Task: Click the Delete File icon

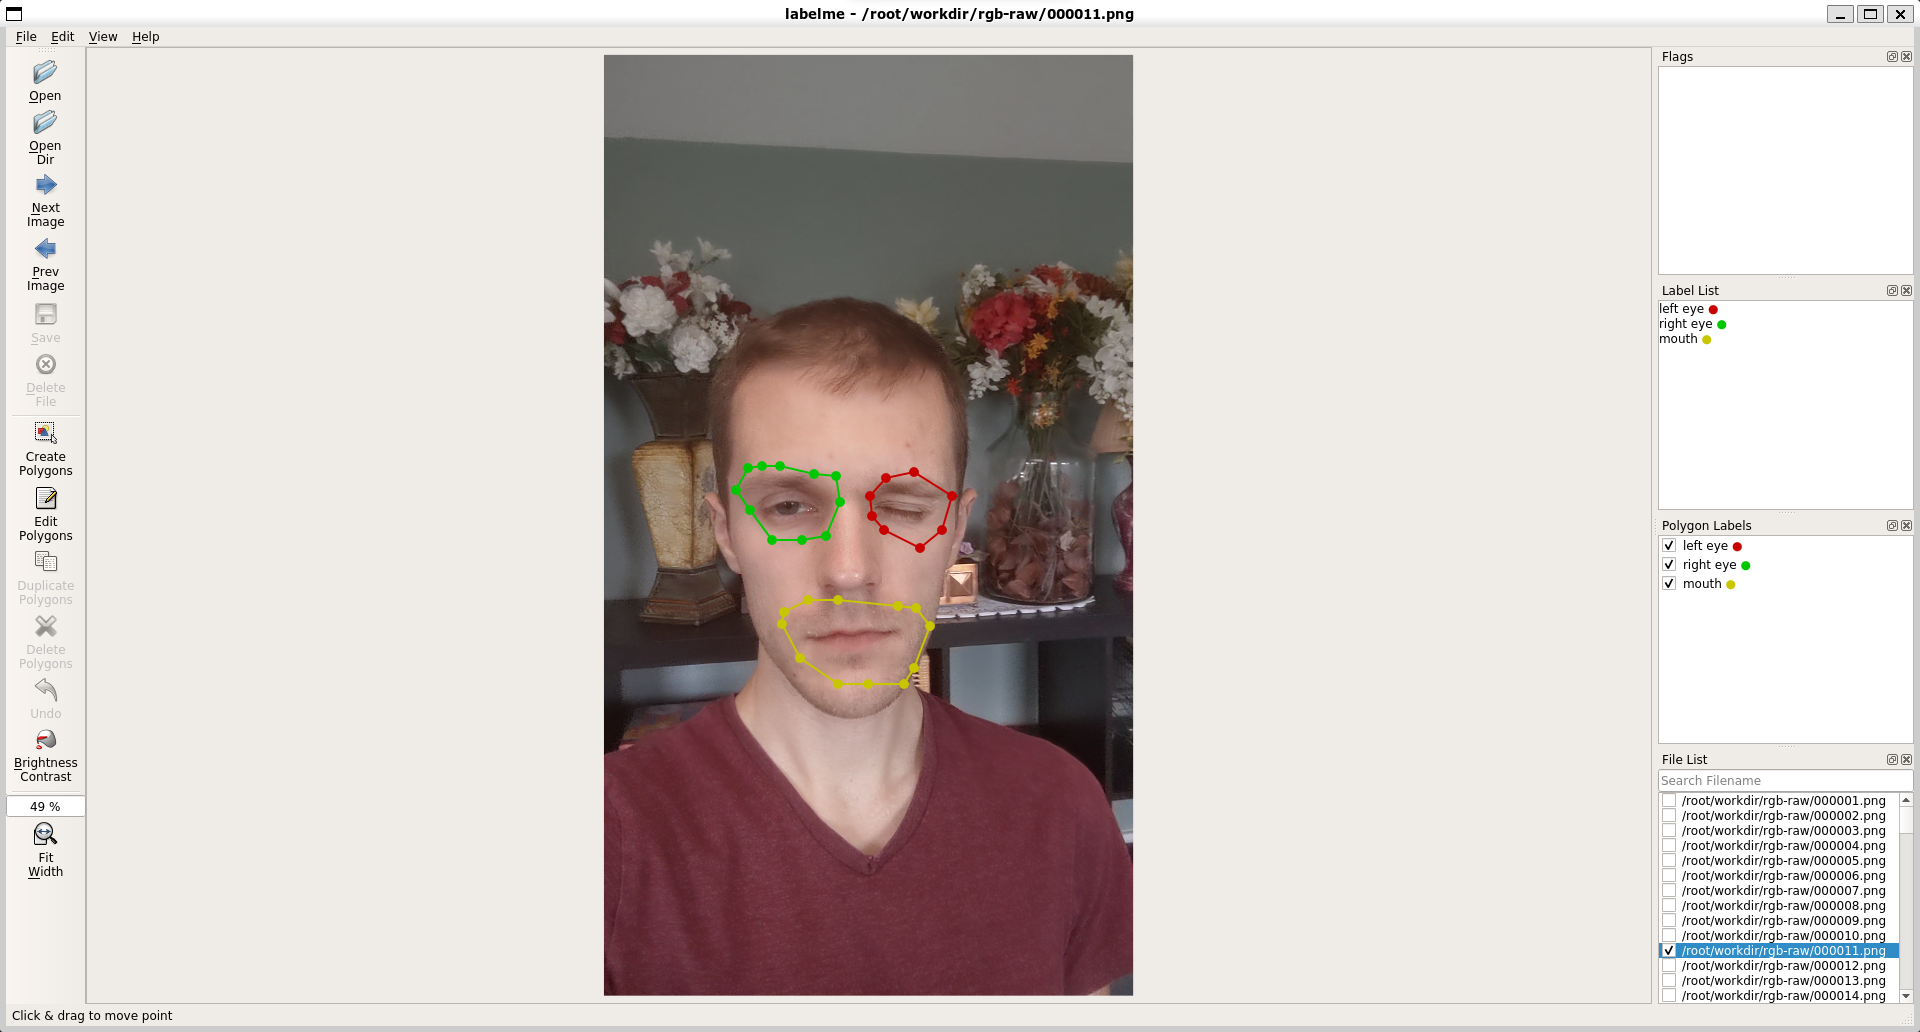Action: 45,364
